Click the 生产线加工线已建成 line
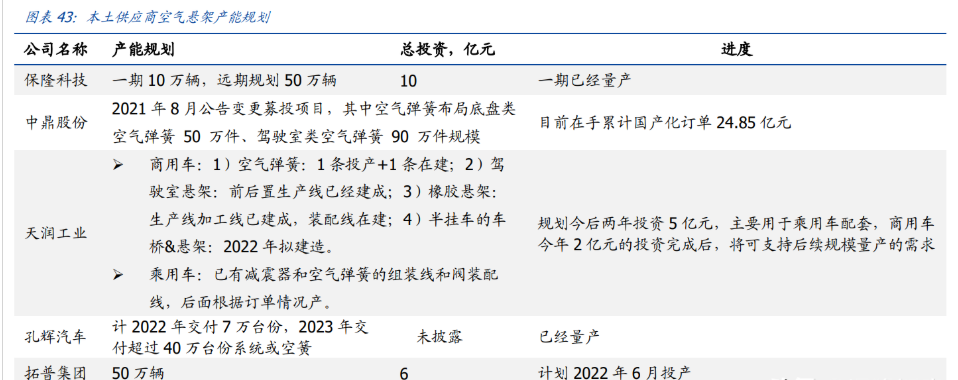Viewport: 958px width, 380px height. (x=327, y=219)
